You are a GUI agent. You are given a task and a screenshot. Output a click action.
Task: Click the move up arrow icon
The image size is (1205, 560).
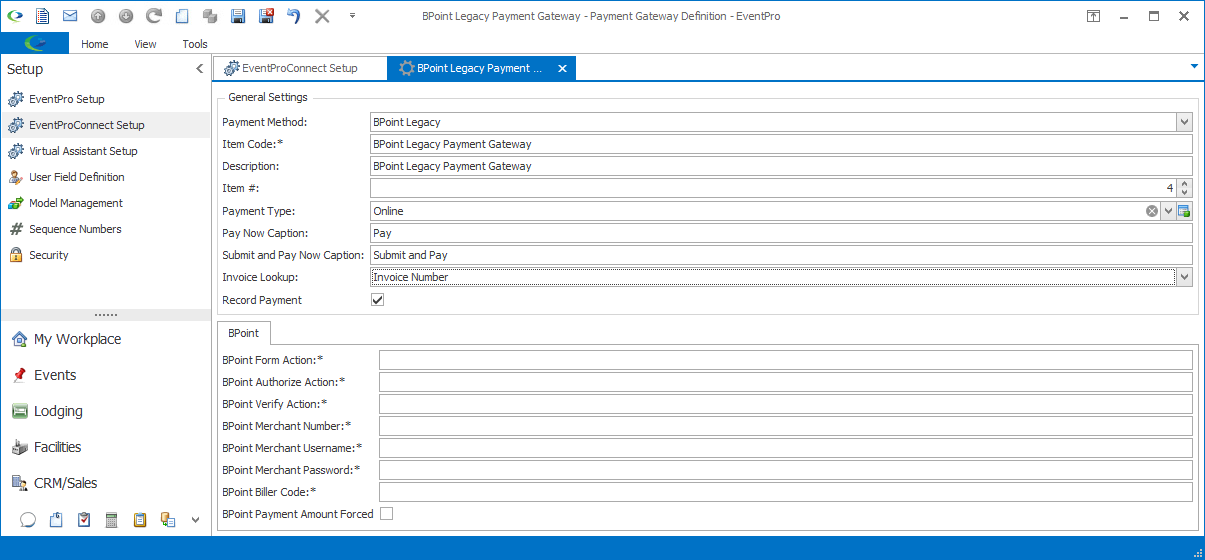pyautogui.click(x=97, y=16)
